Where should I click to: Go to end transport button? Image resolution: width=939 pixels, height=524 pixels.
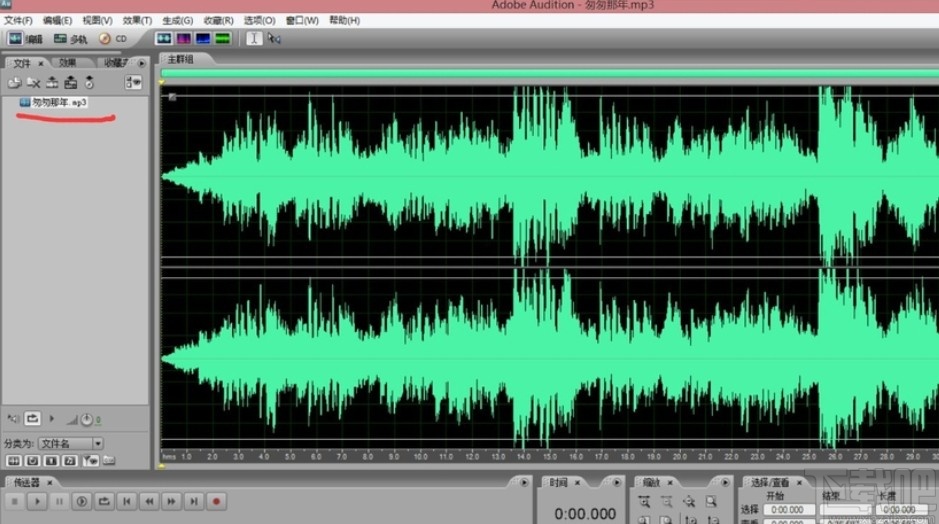coord(194,501)
